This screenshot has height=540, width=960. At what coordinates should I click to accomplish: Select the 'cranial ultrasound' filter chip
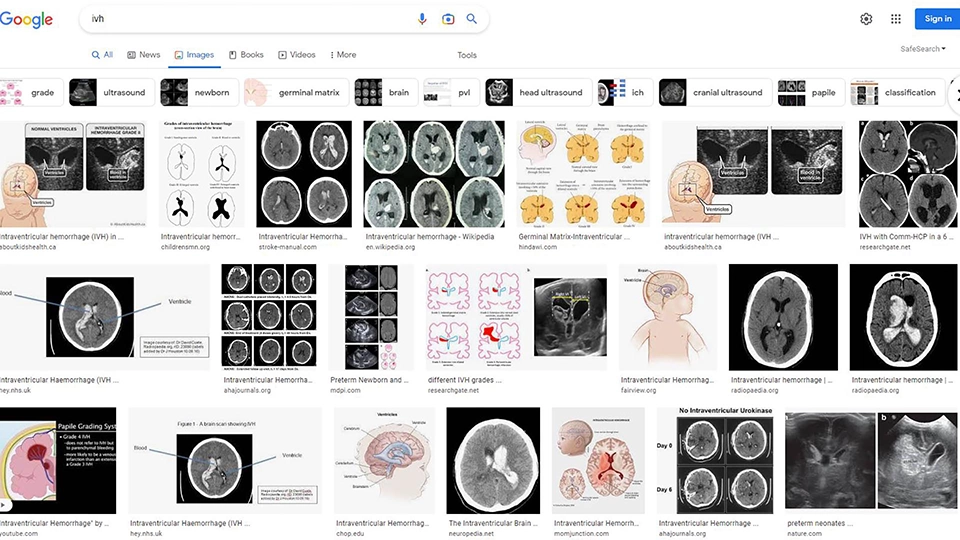tap(715, 92)
